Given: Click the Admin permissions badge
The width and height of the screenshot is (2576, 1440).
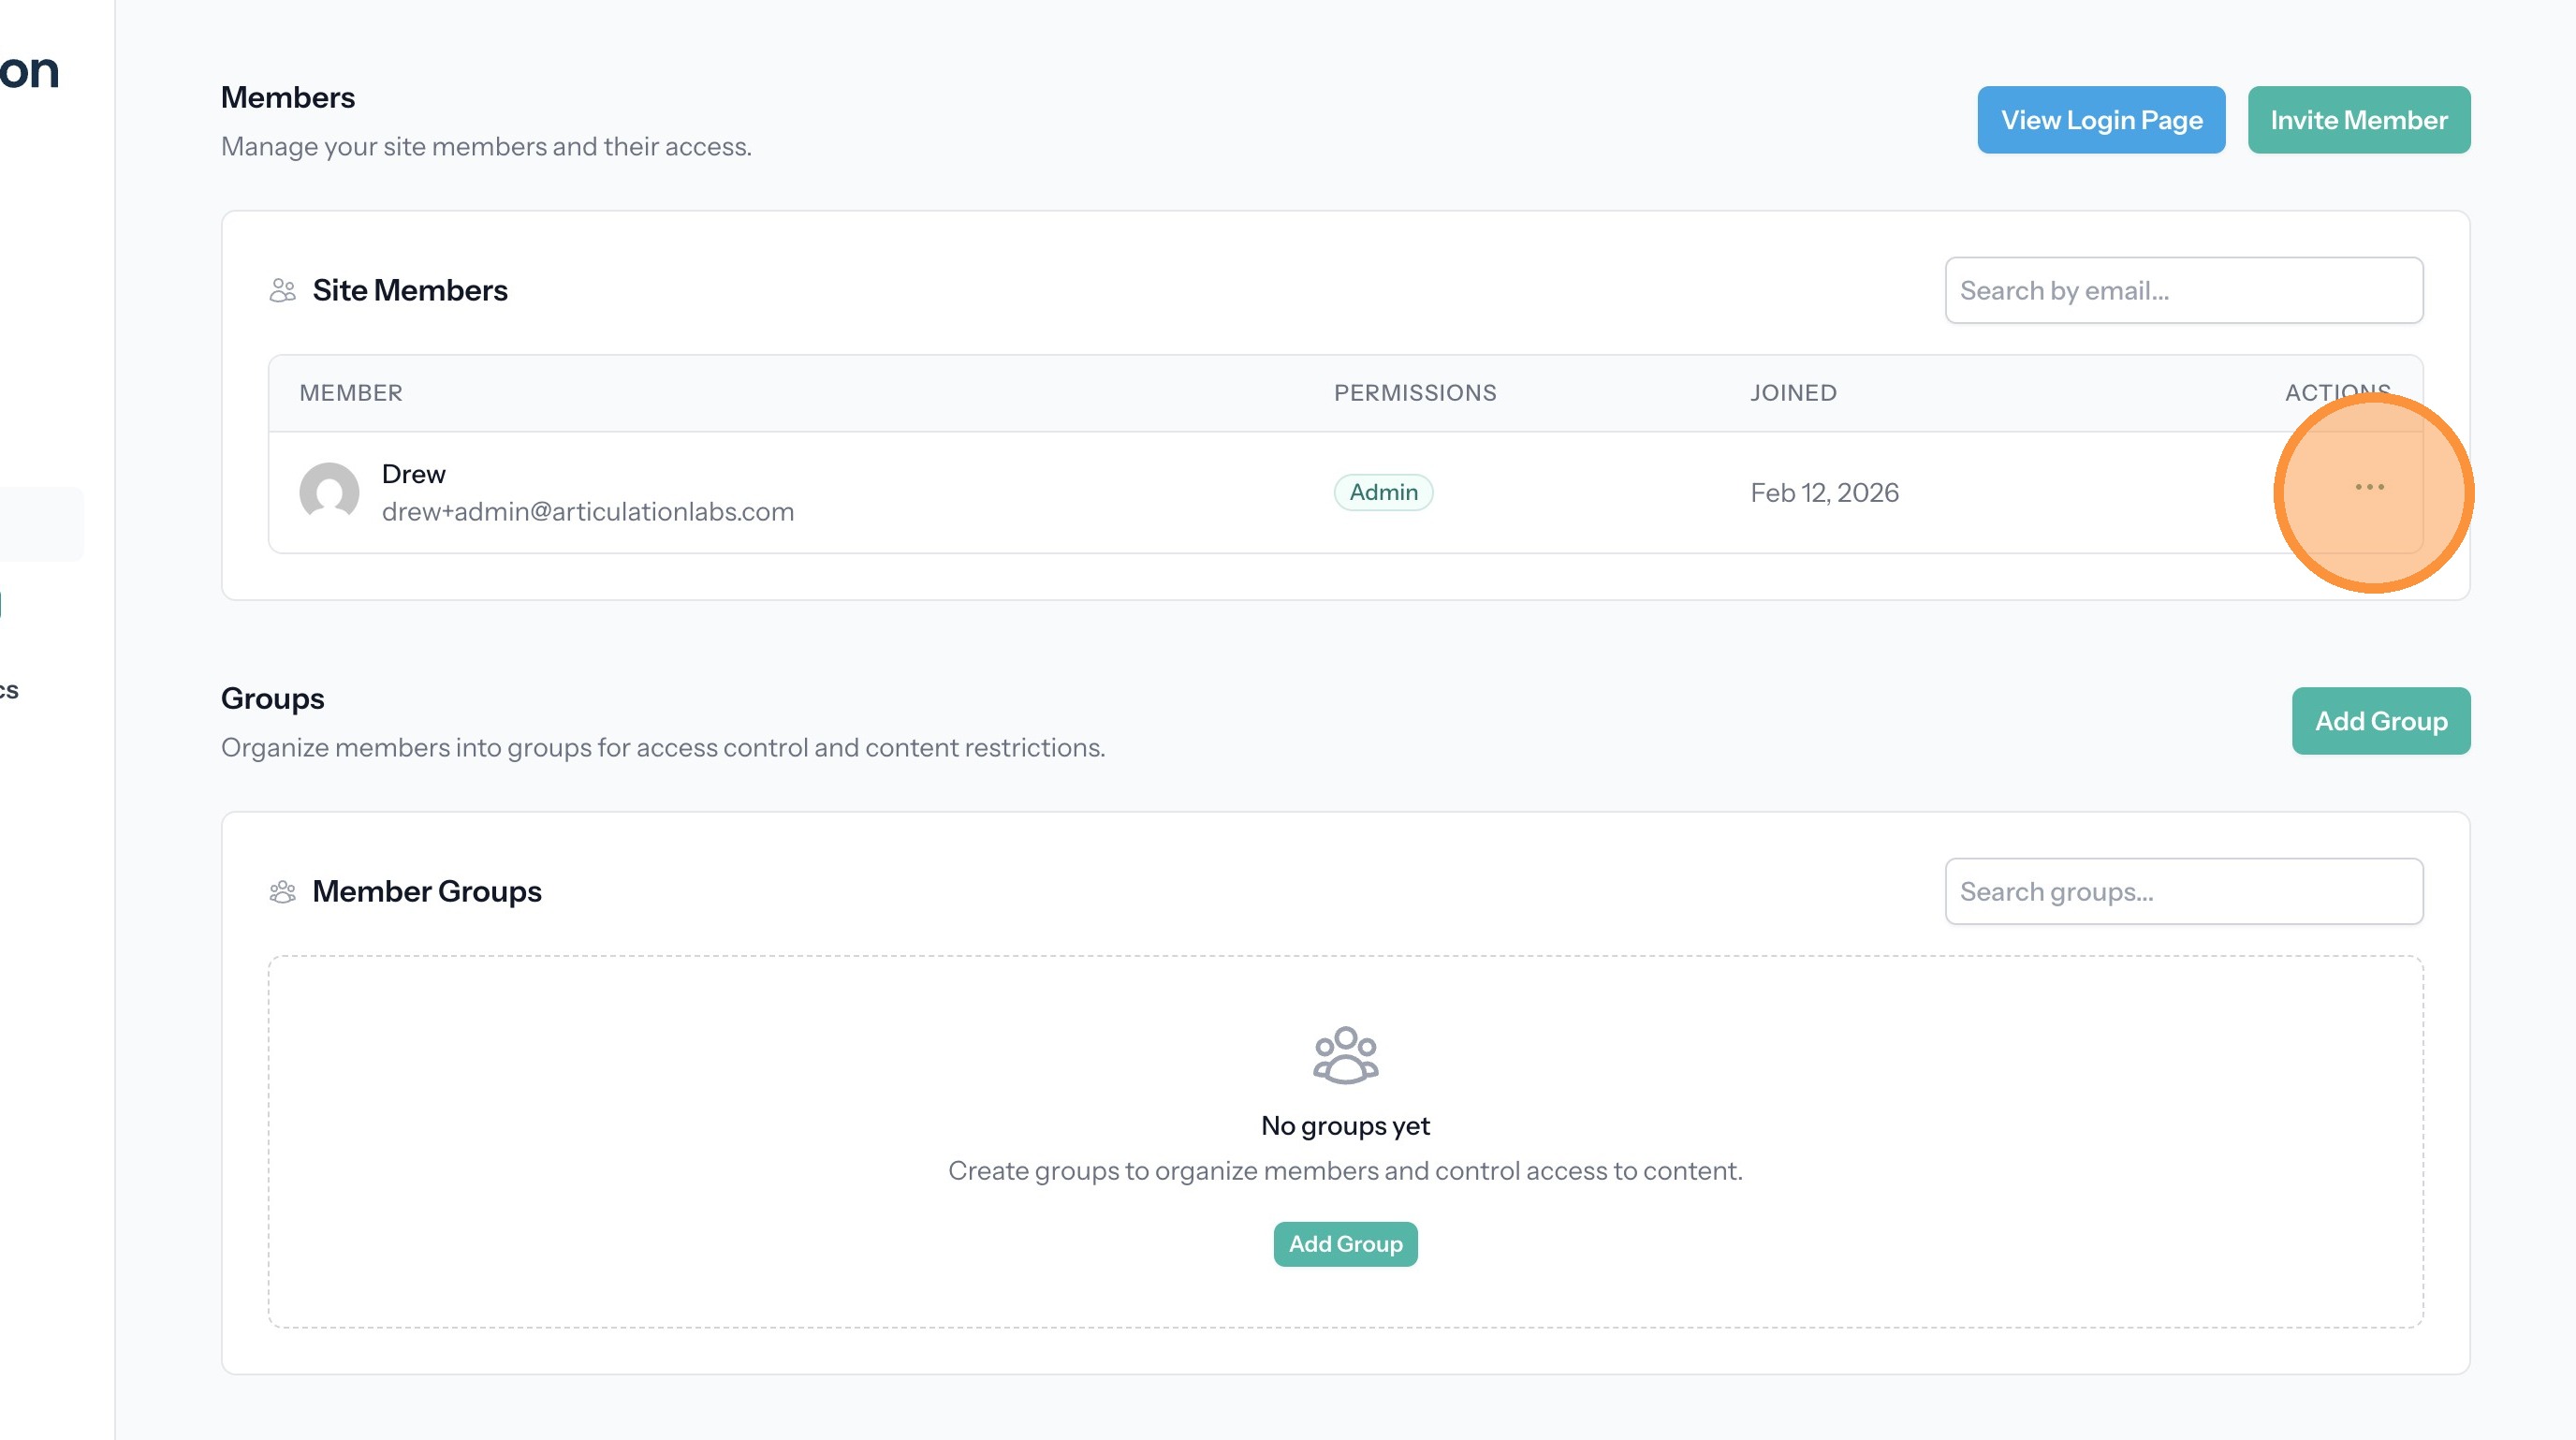Looking at the screenshot, I should 1383,492.
